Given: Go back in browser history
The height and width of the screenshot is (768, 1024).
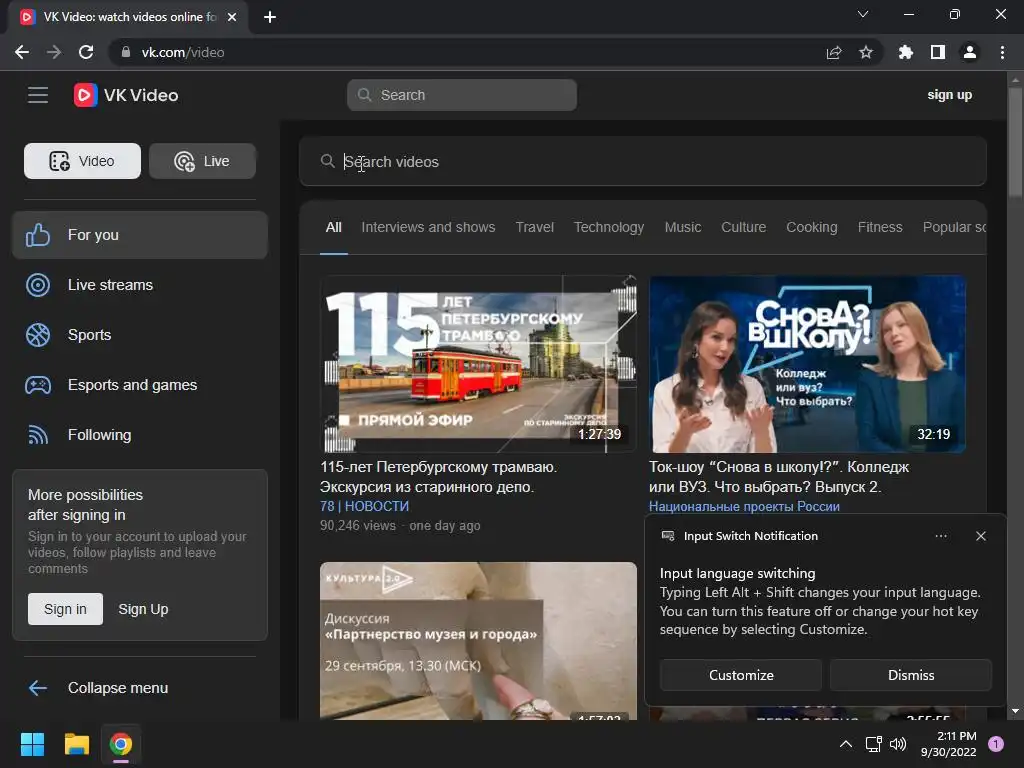Looking at the screenshot, I should pos(22,52).
